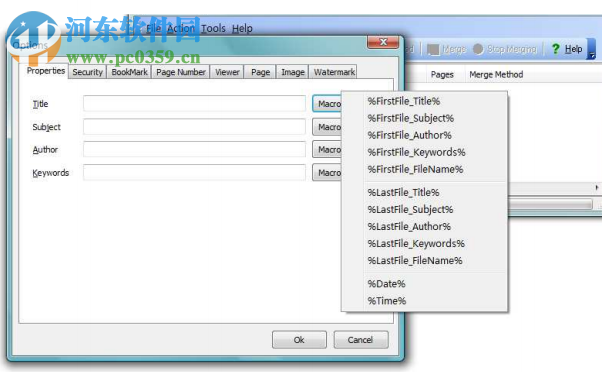The image size is (602, 372).
Task: Click the Pages column header
Action: pos(442,74)
